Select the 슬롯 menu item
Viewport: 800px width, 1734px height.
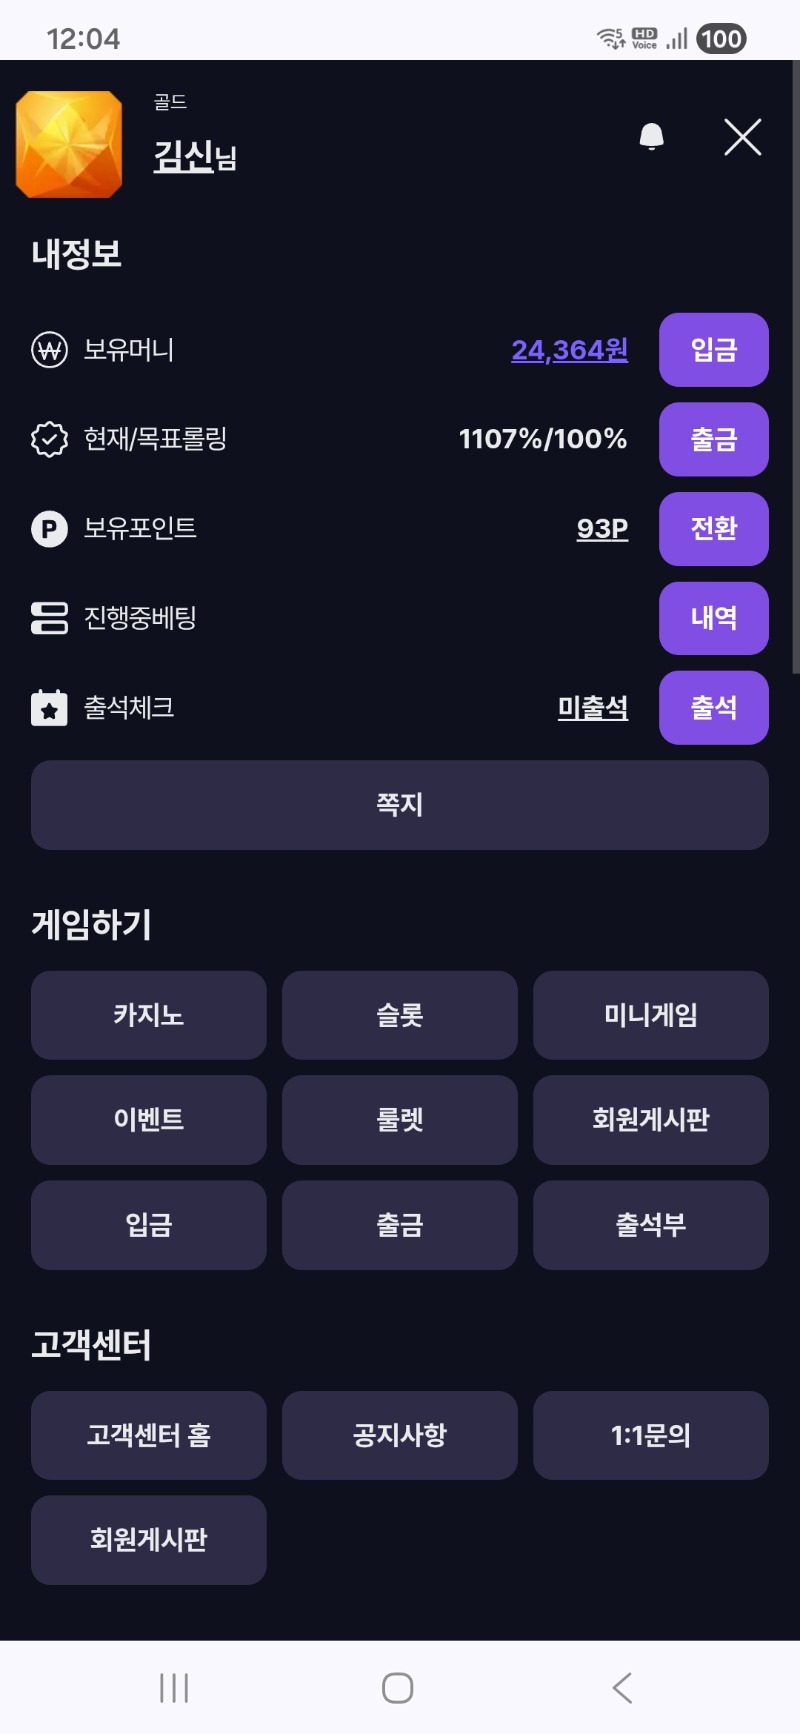point(400,1015)
